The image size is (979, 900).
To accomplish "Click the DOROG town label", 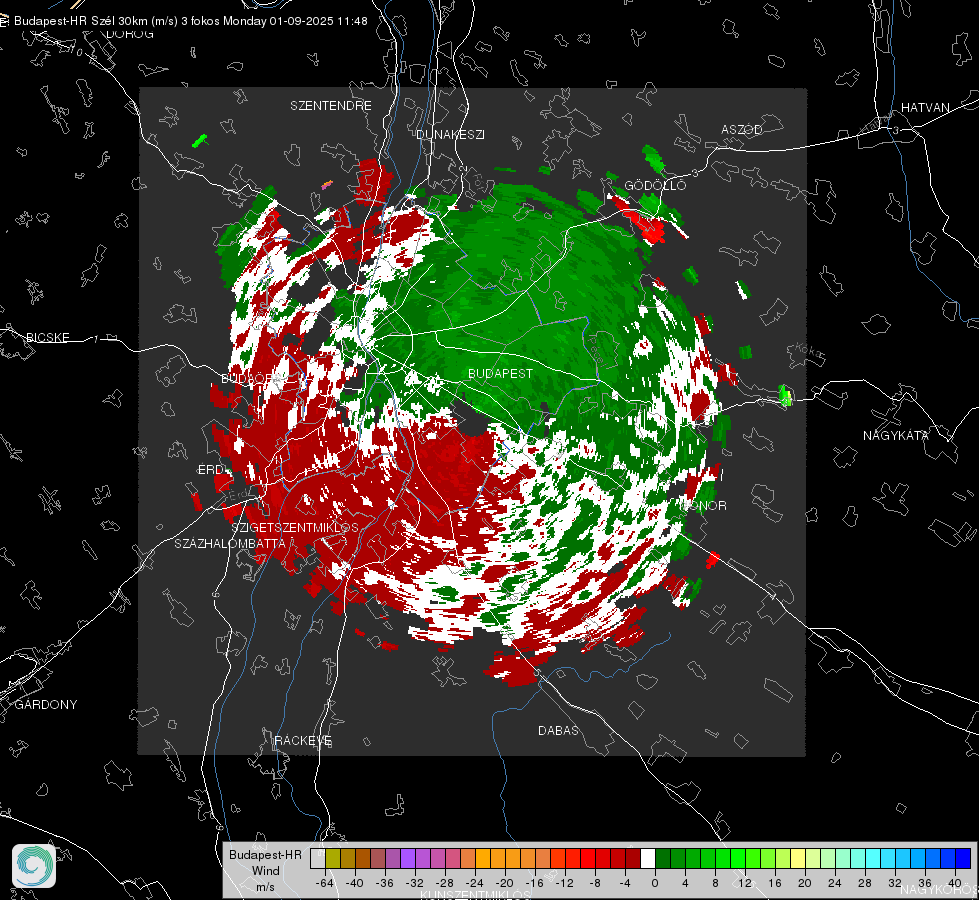I will click(130, 34).
